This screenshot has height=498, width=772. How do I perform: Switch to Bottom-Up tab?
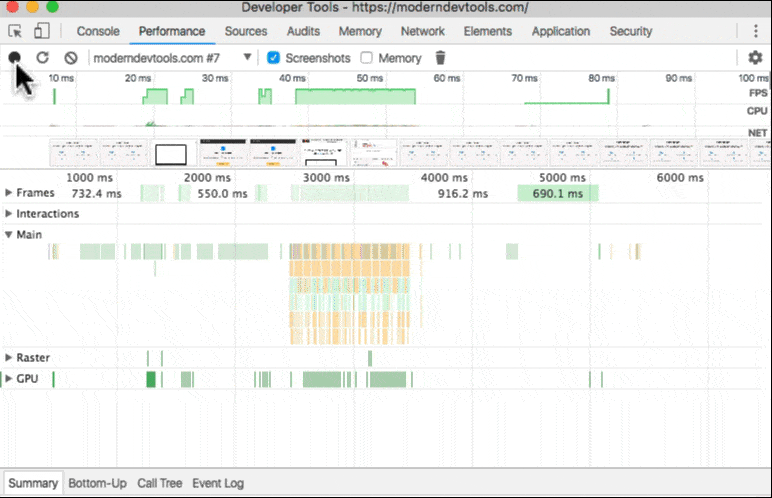(97, 483)
